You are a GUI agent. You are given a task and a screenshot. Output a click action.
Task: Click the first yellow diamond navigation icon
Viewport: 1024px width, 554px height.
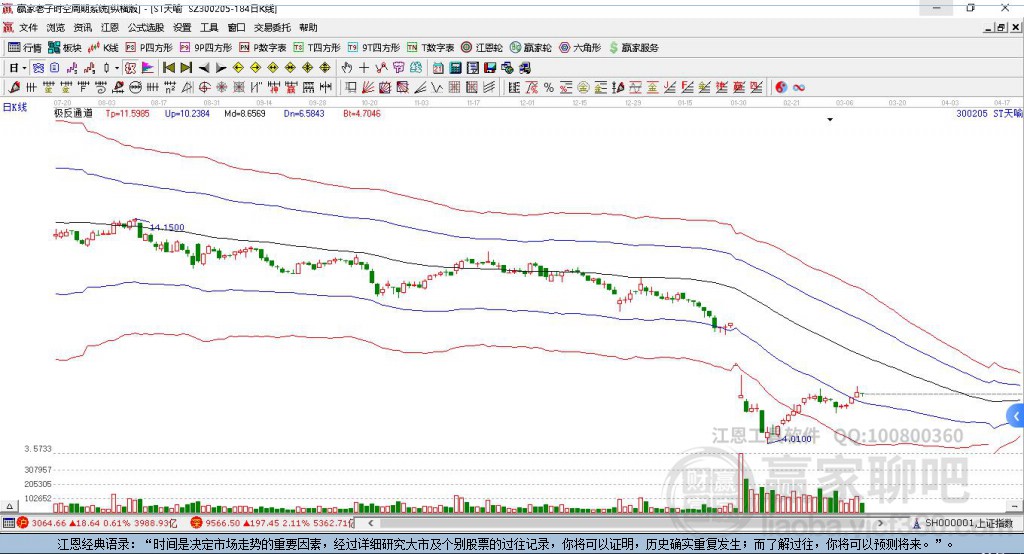[x=238, y=68]
